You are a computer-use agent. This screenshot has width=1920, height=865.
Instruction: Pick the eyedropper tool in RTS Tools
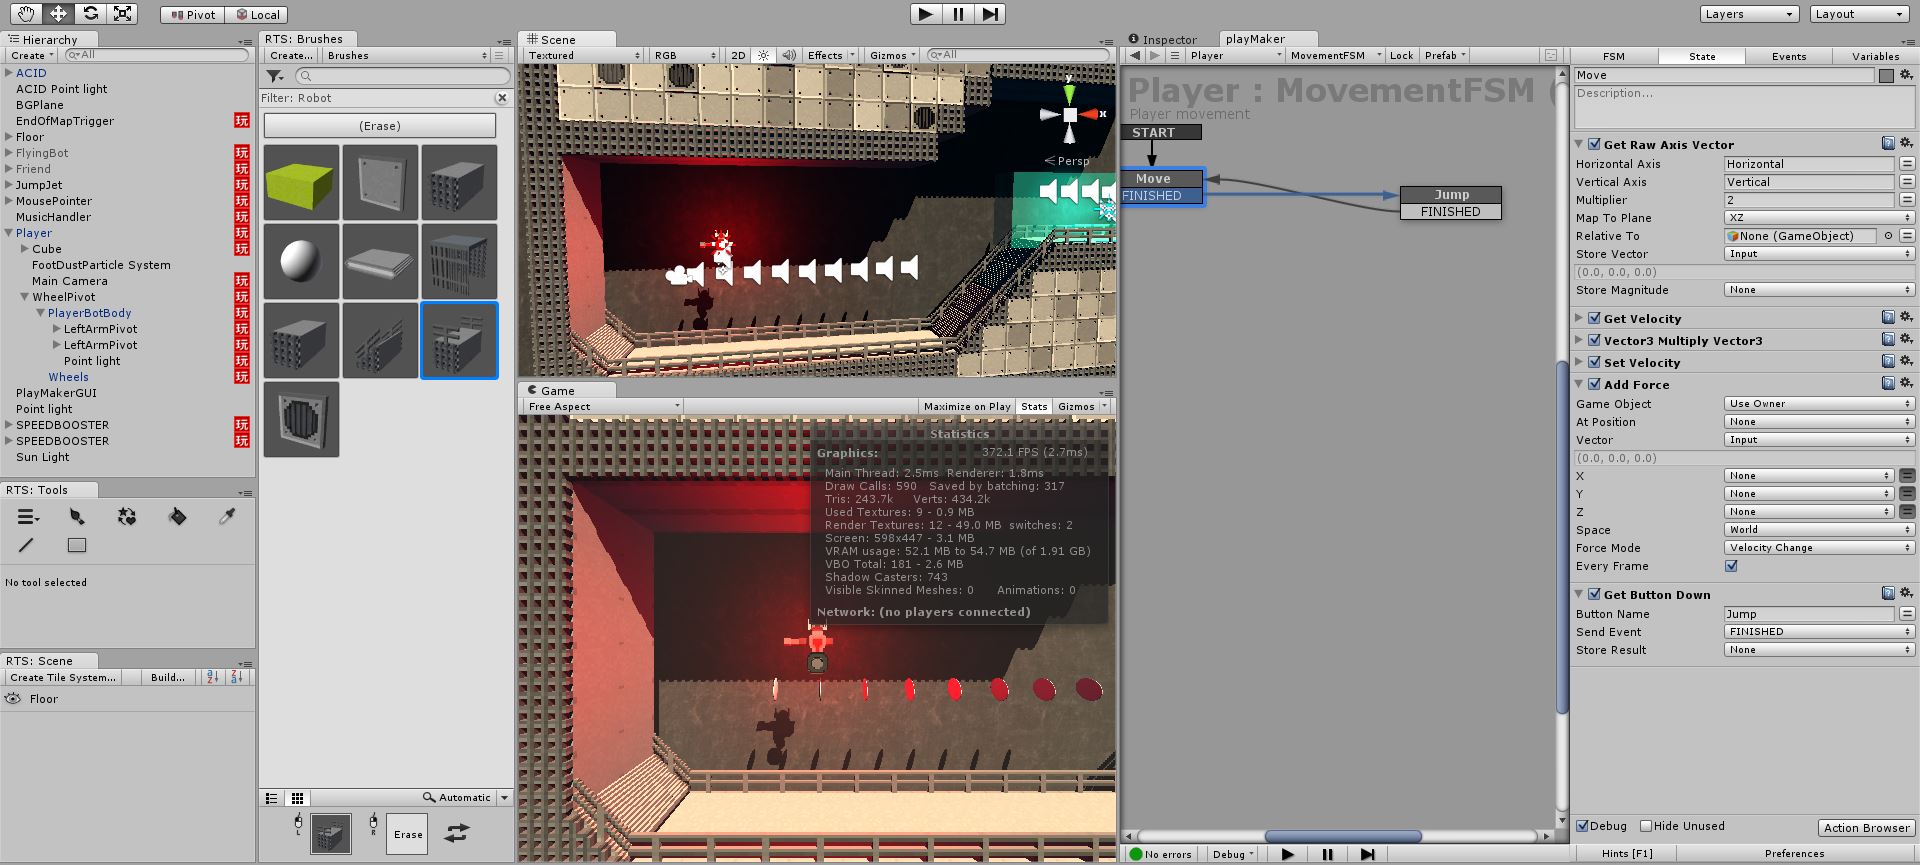227,517
